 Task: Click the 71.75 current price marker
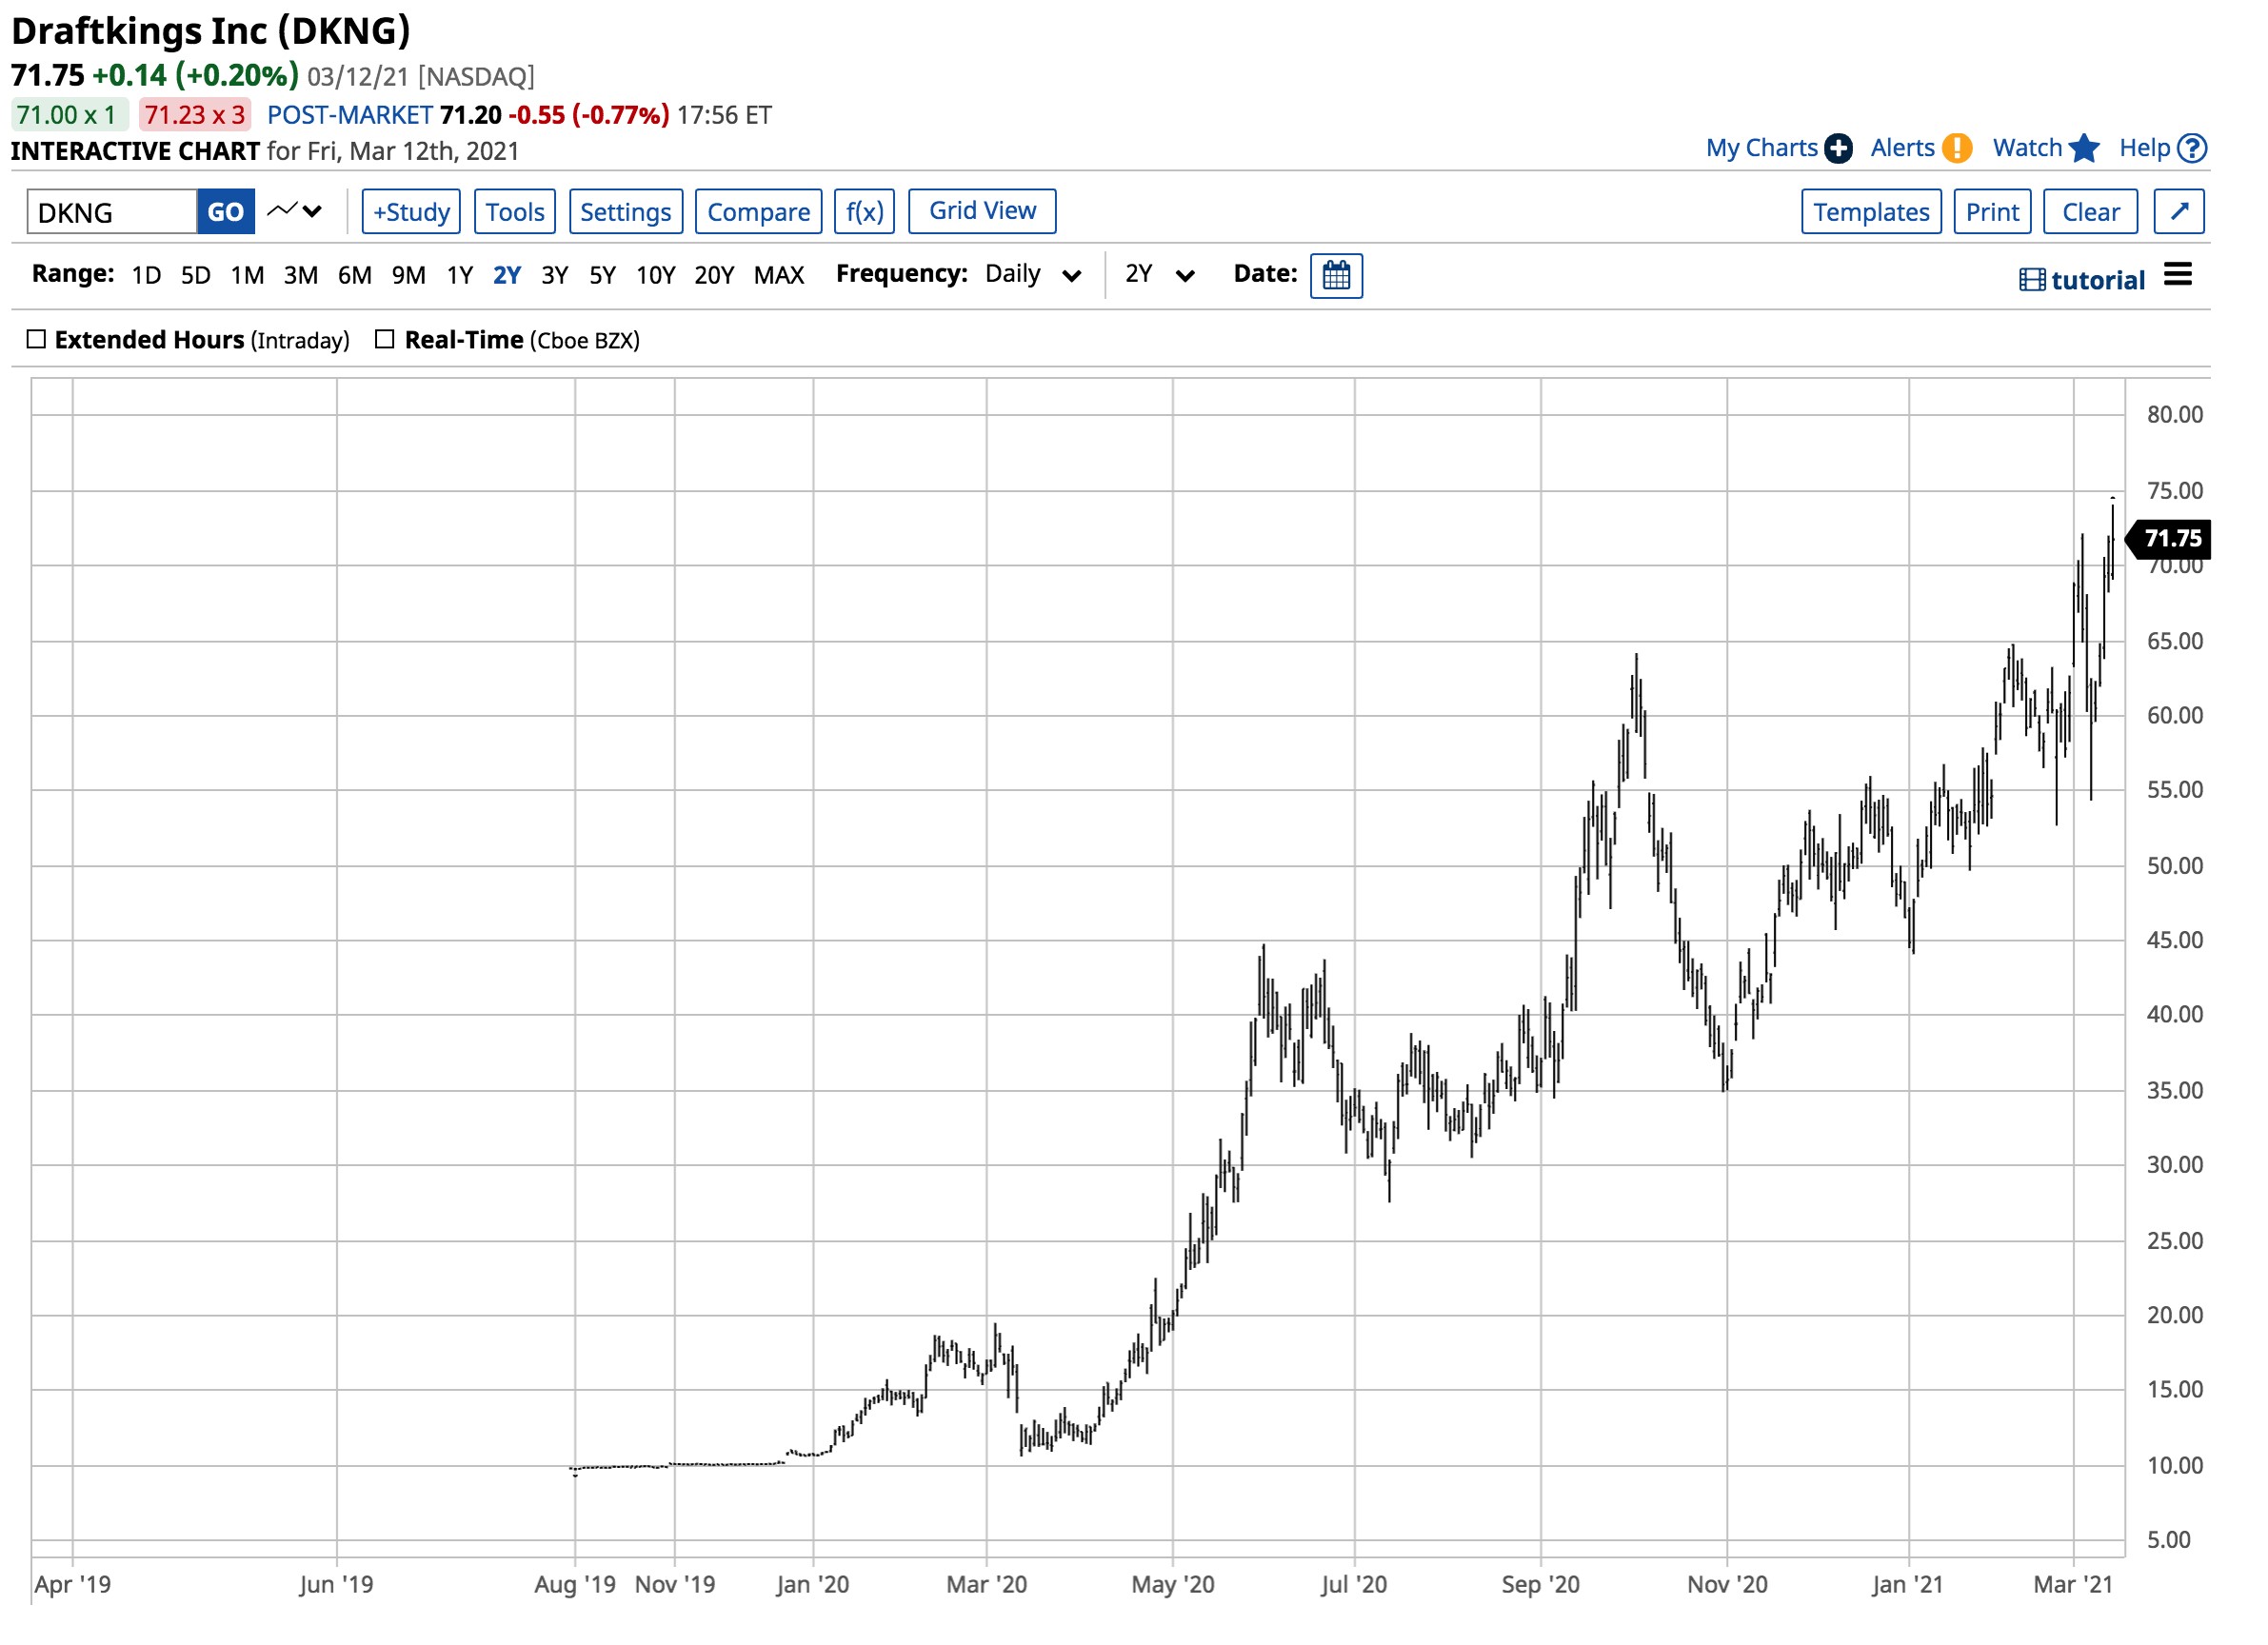2167,539
